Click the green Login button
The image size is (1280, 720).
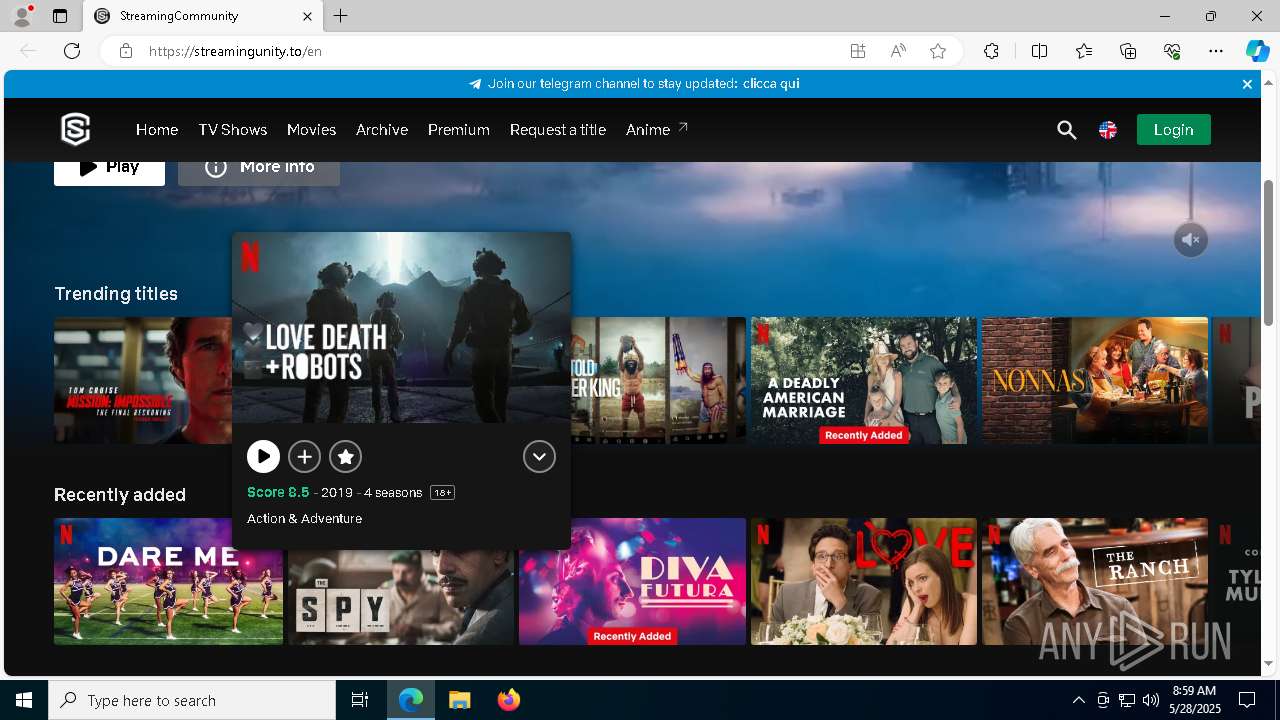click(1173, 129)
